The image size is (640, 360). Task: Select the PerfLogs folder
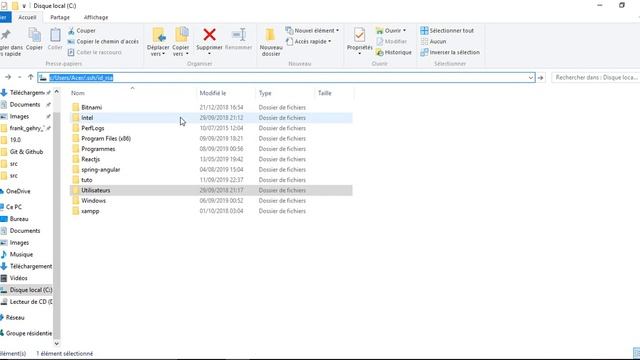coord(211,128)
